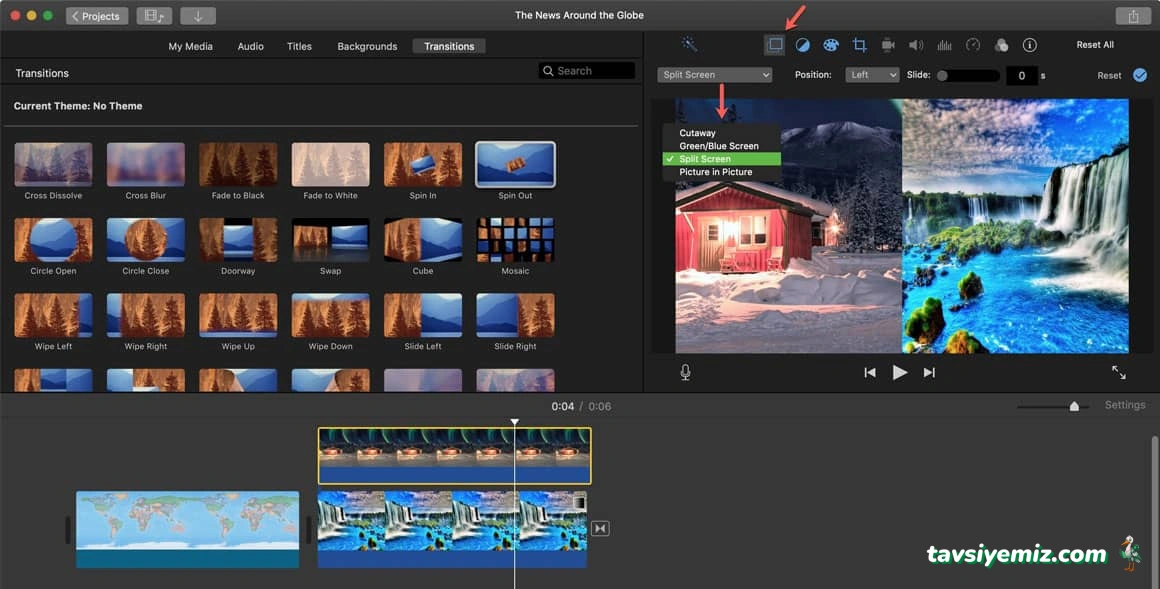
Task: Open the color correction palette icon
Action: pyautogui.click(x=830, y=45)
